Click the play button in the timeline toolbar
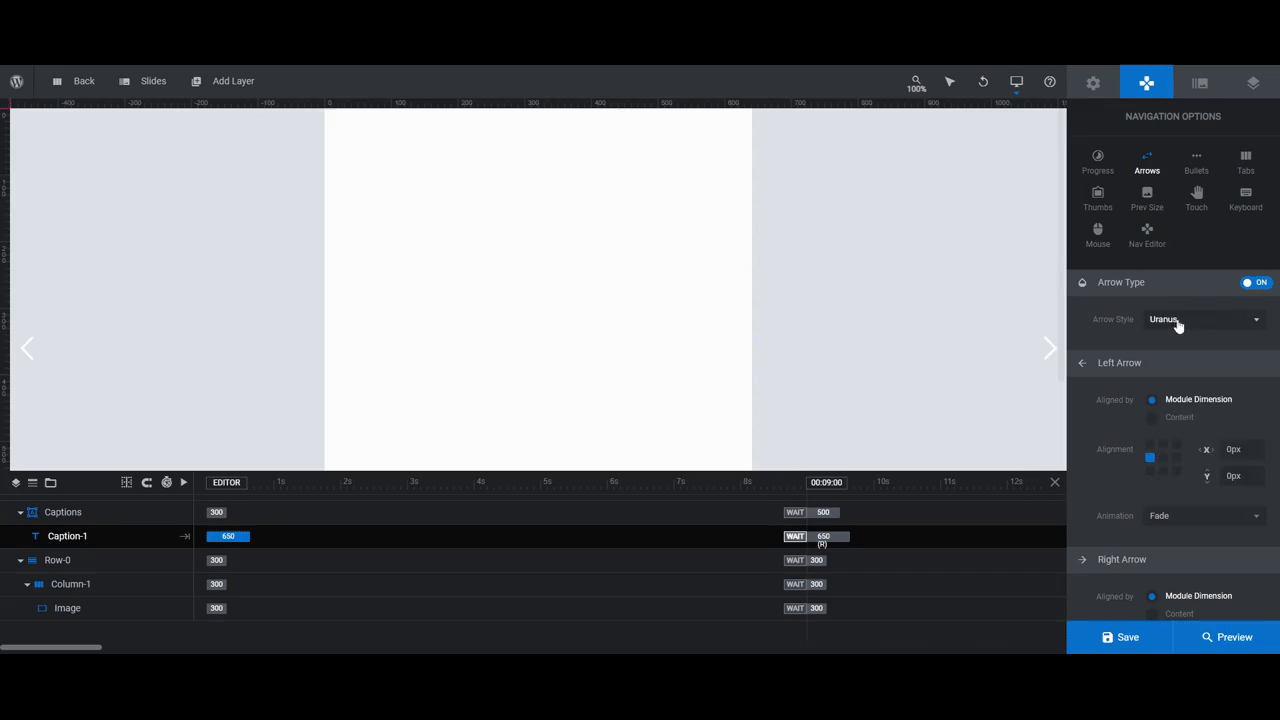Viewport: 1280px width, 720px height. click(x=183, y=482)
